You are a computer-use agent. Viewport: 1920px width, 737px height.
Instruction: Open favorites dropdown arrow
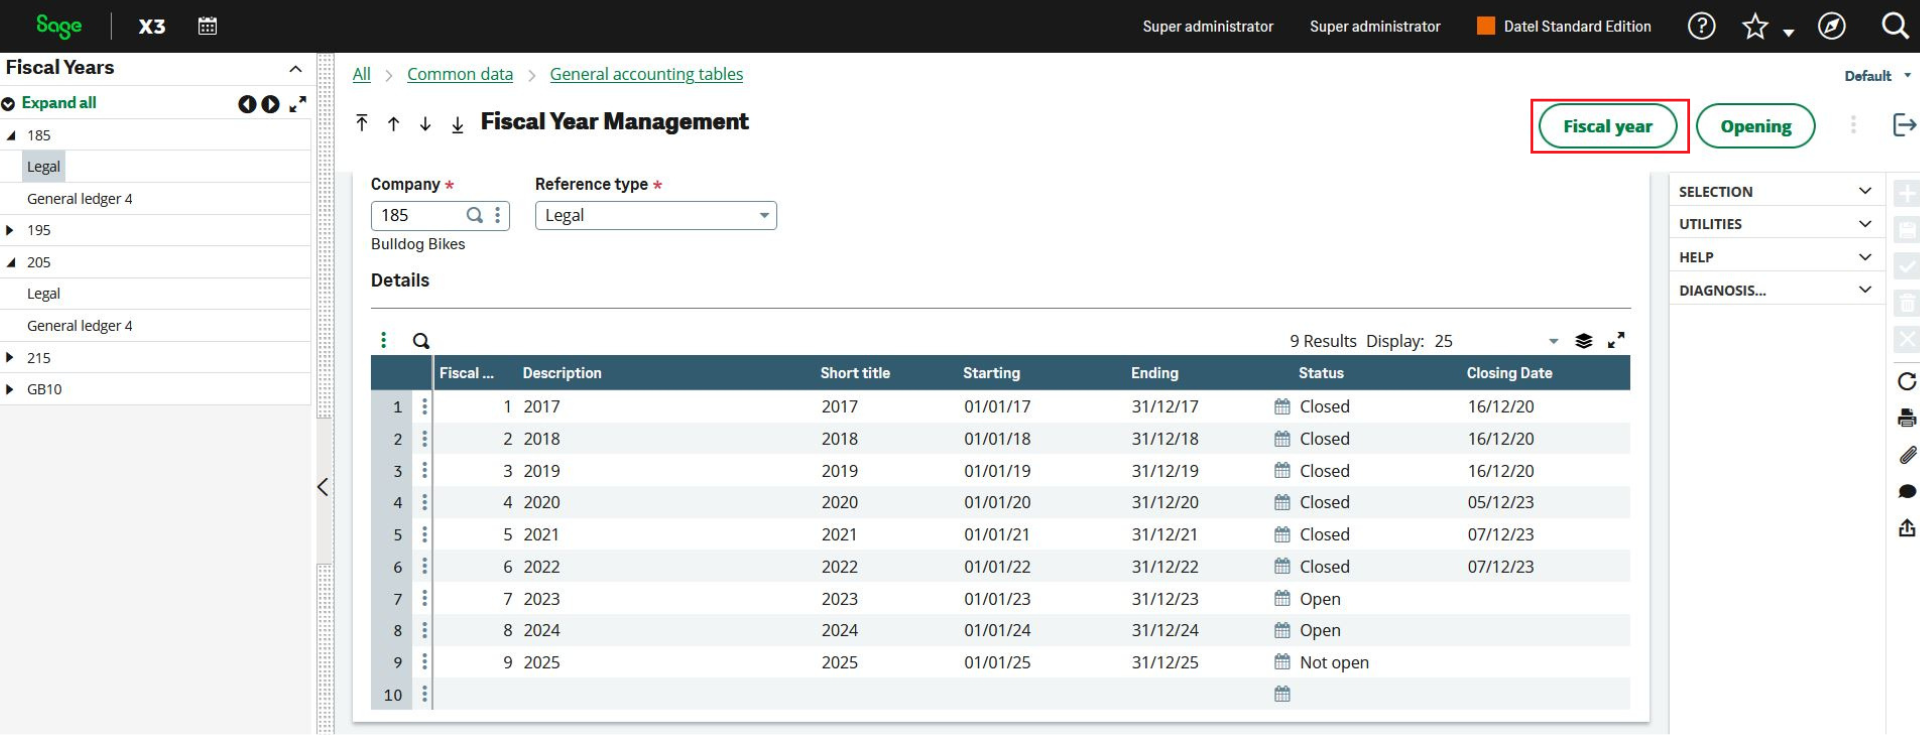(x=1788, y=32)
